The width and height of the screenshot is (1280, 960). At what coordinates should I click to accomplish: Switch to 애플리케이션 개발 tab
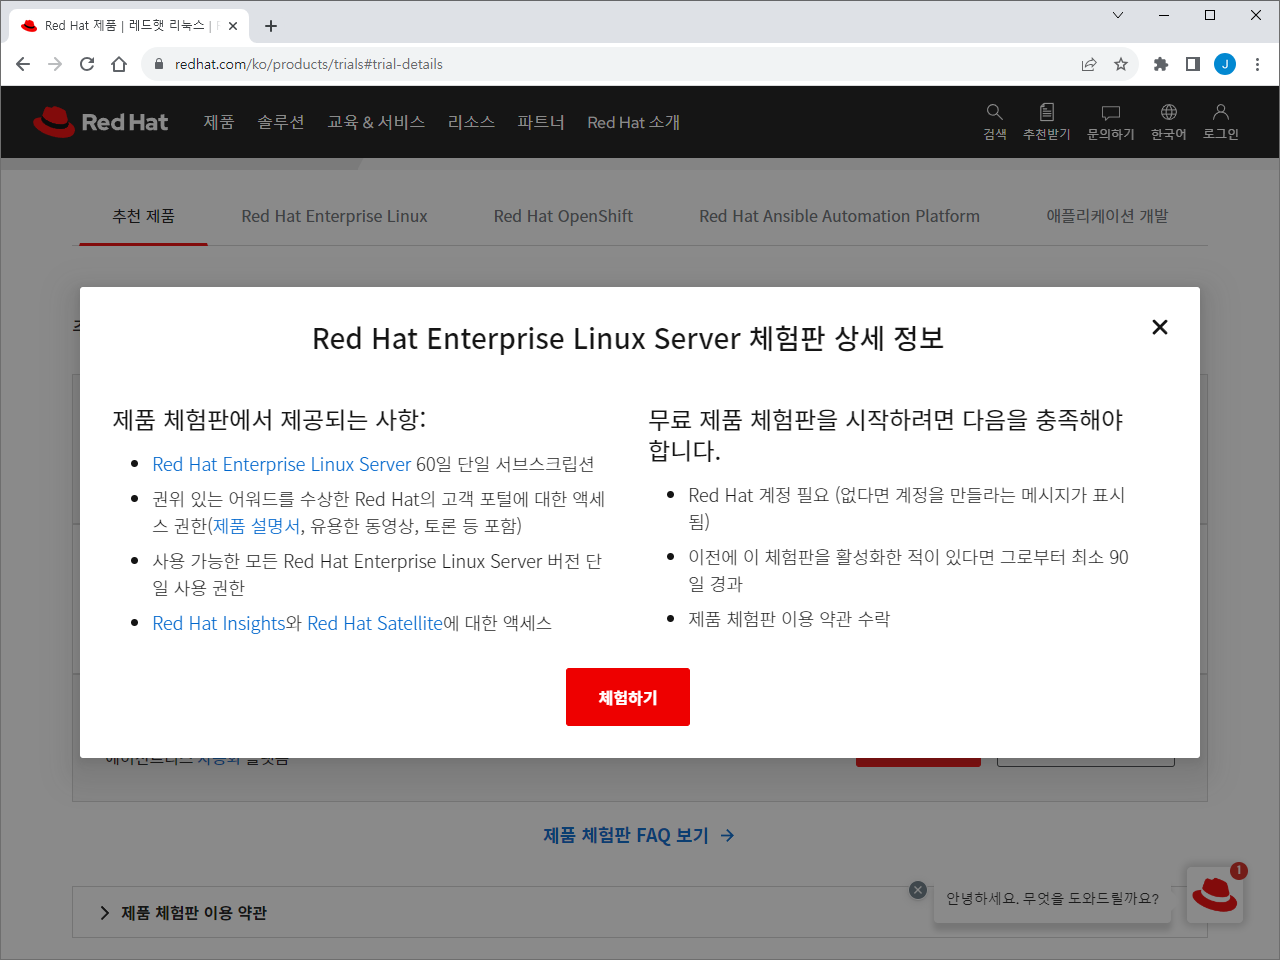1107,216
